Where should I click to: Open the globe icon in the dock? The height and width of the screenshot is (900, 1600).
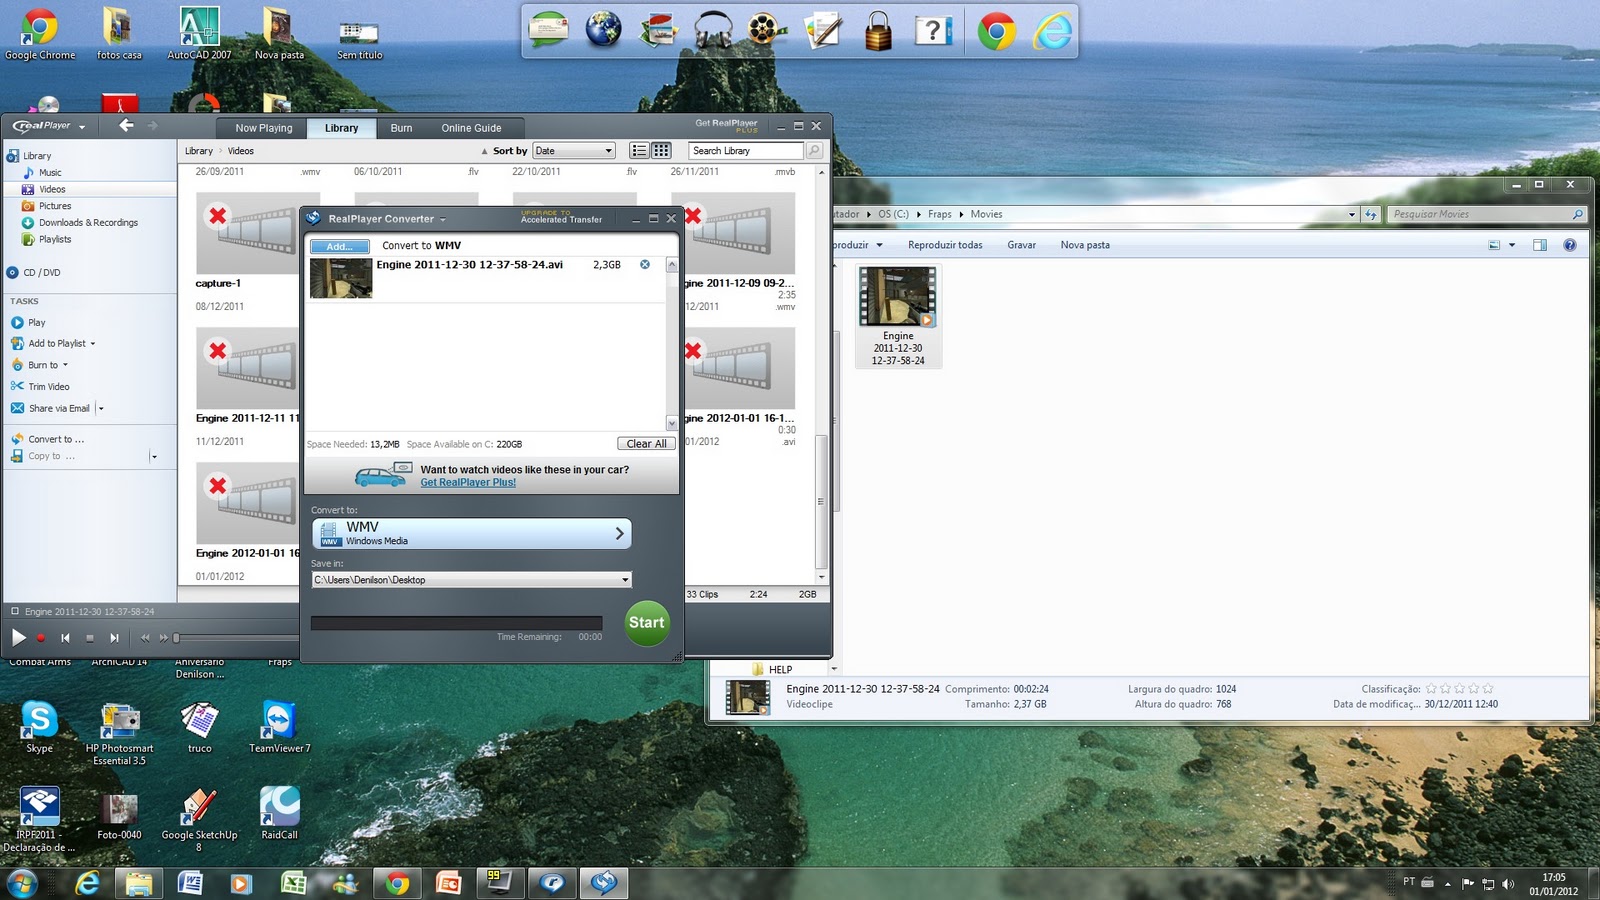603,30
